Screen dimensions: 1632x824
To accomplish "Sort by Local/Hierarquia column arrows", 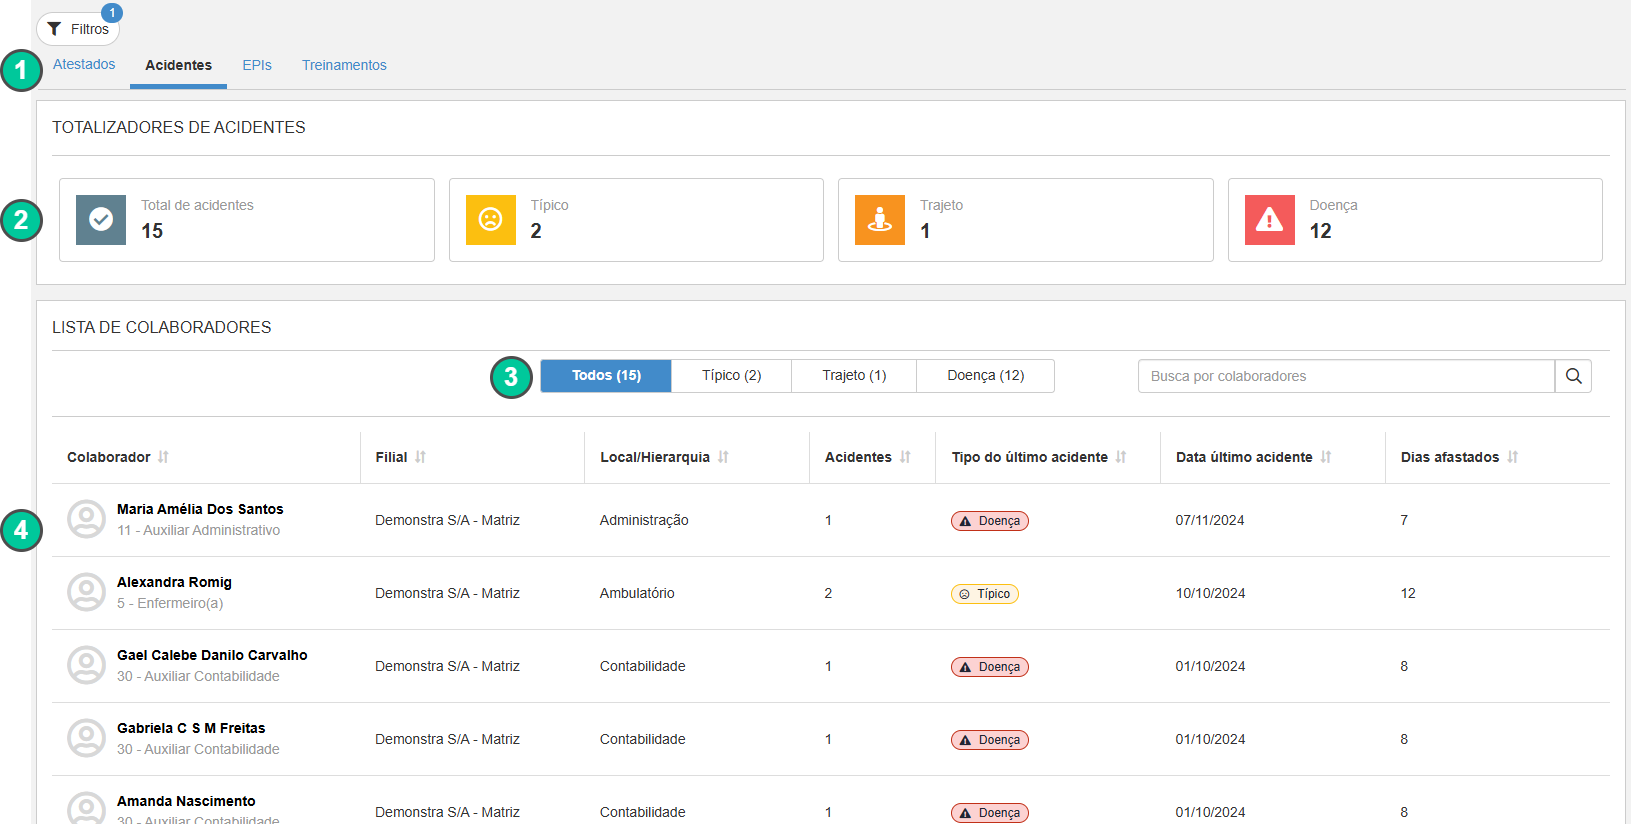I will coord(723,457).
